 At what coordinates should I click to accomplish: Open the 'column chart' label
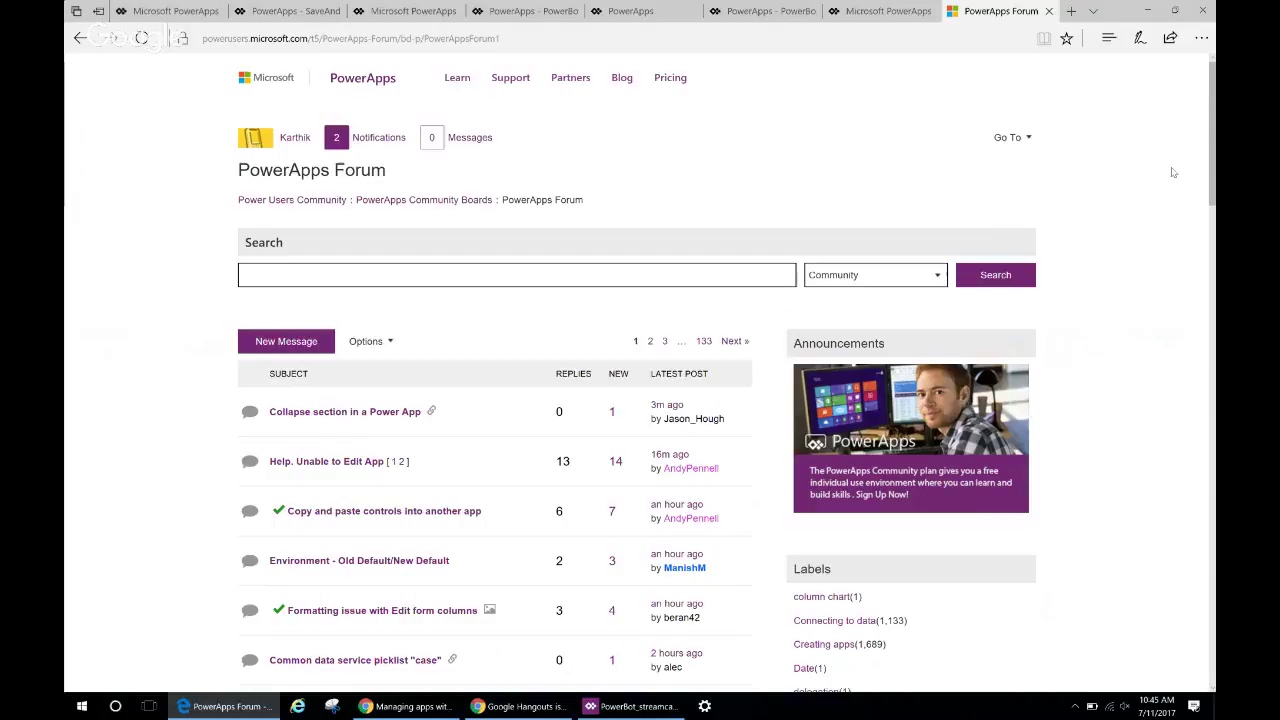pyautogui.click(x=822, y=596)
